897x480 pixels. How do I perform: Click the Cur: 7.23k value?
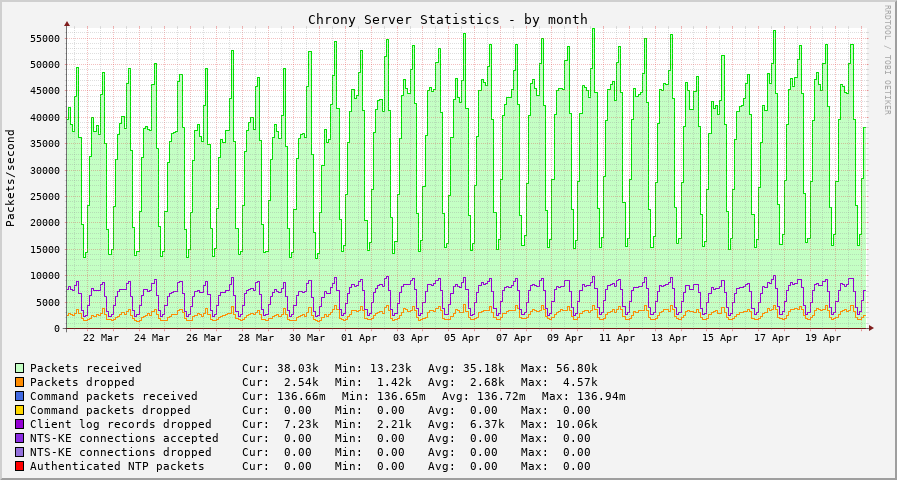point(281,424)
